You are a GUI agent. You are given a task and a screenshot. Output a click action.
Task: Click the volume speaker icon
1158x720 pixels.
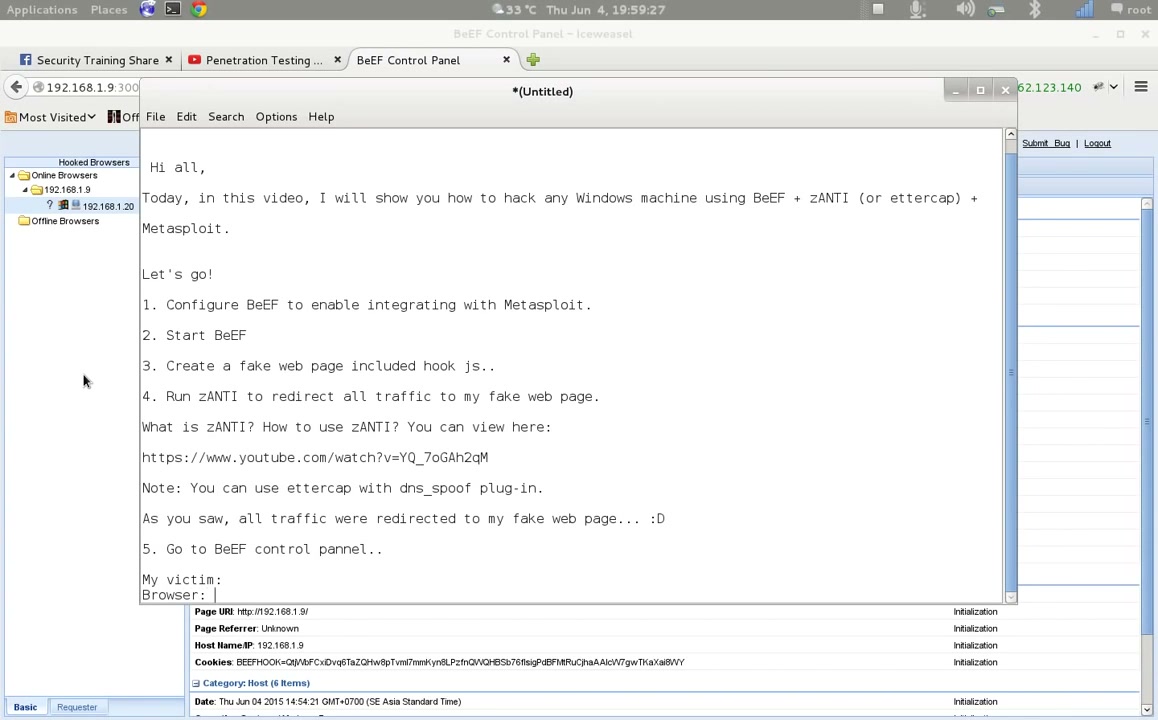coord(965,9)
